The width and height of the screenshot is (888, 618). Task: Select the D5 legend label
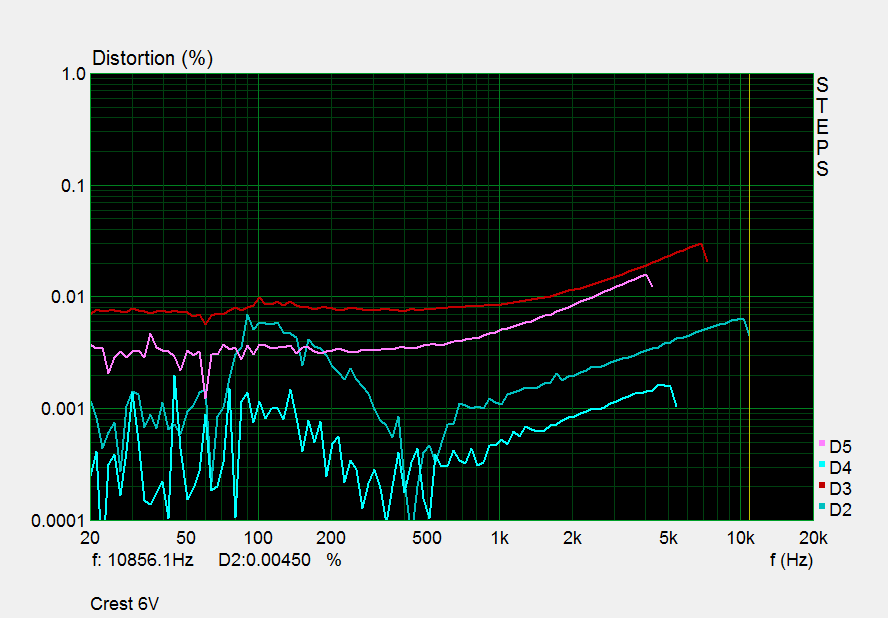click(x=840, y=447)
